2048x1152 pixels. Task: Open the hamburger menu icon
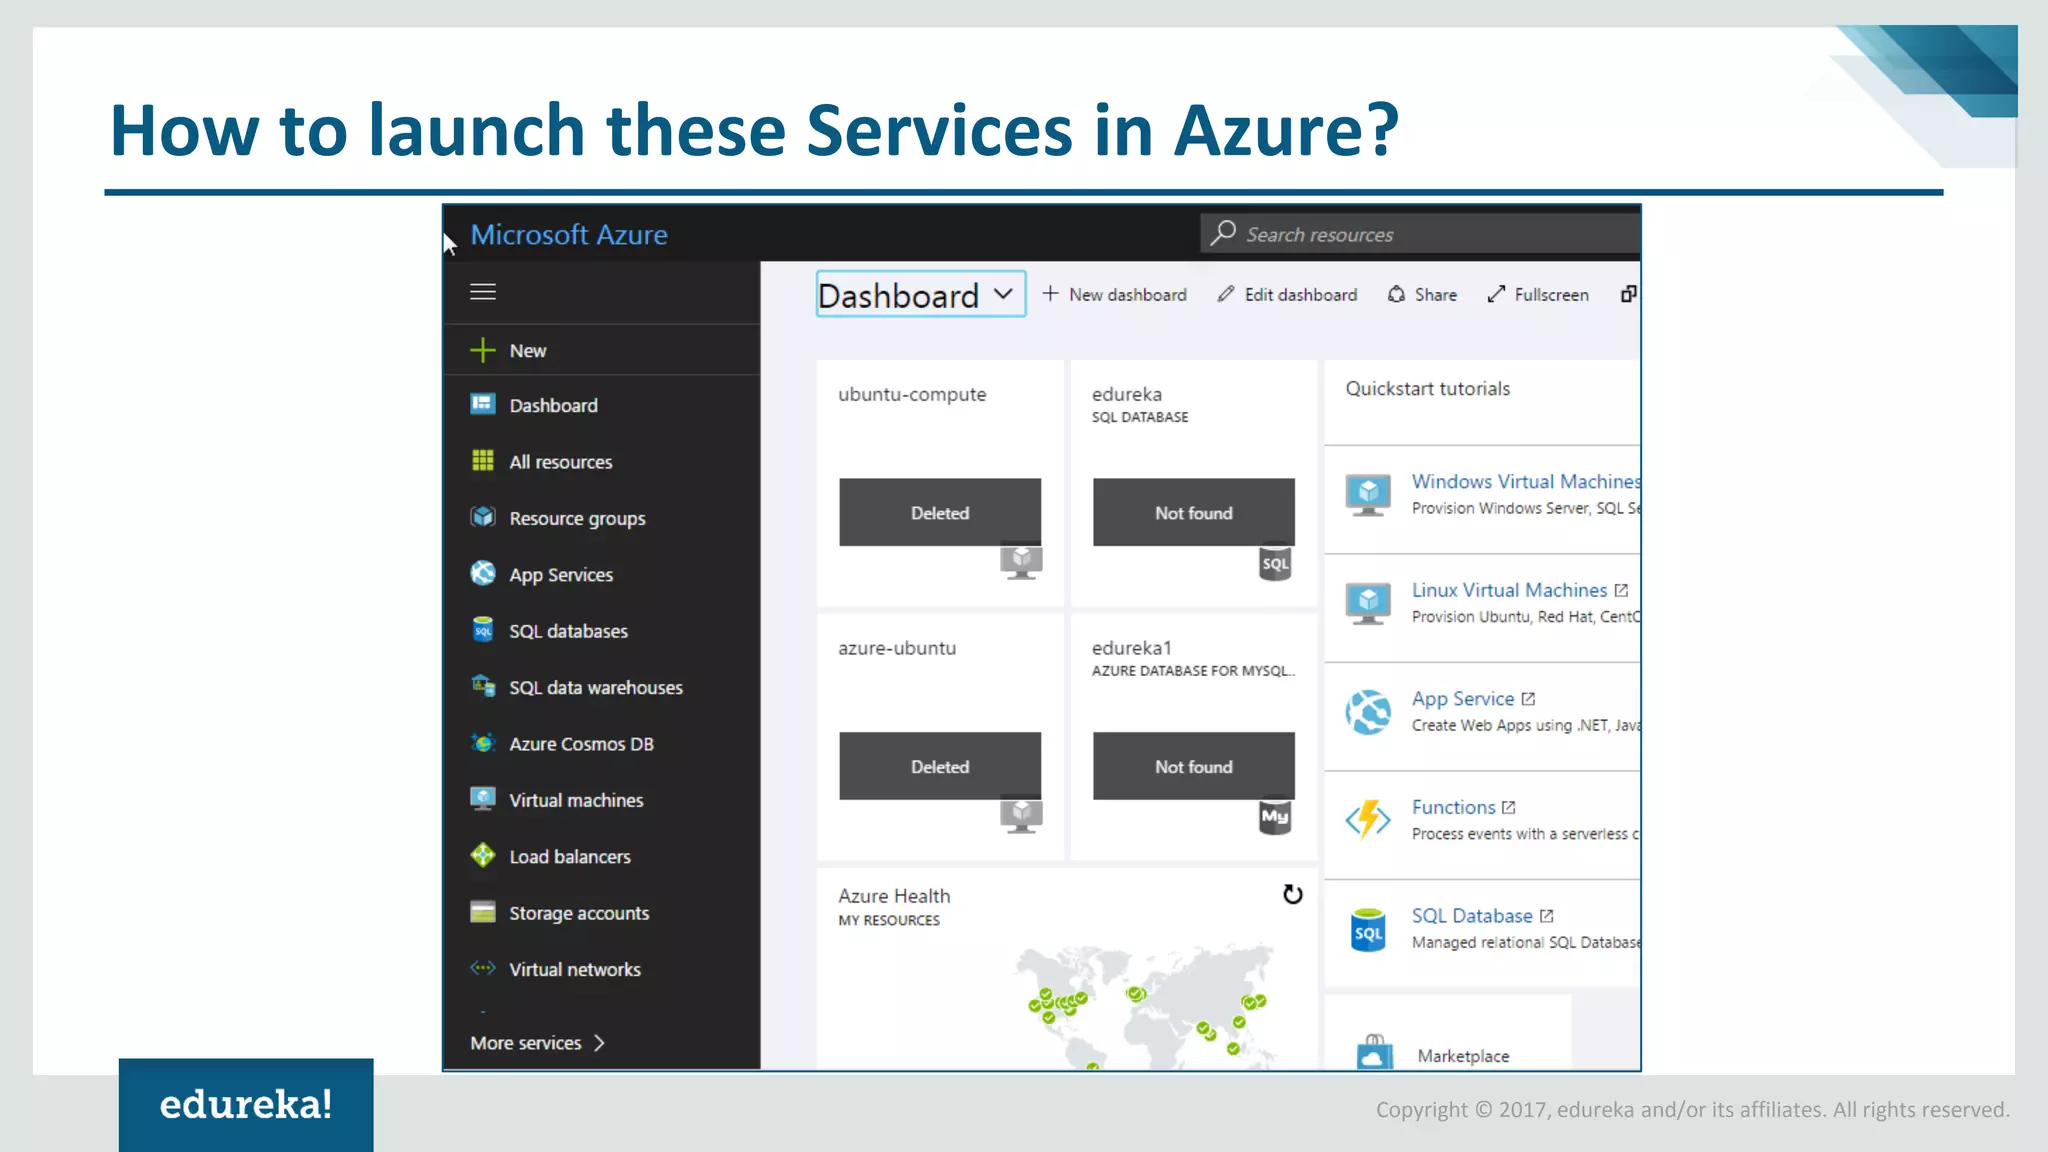483,292
